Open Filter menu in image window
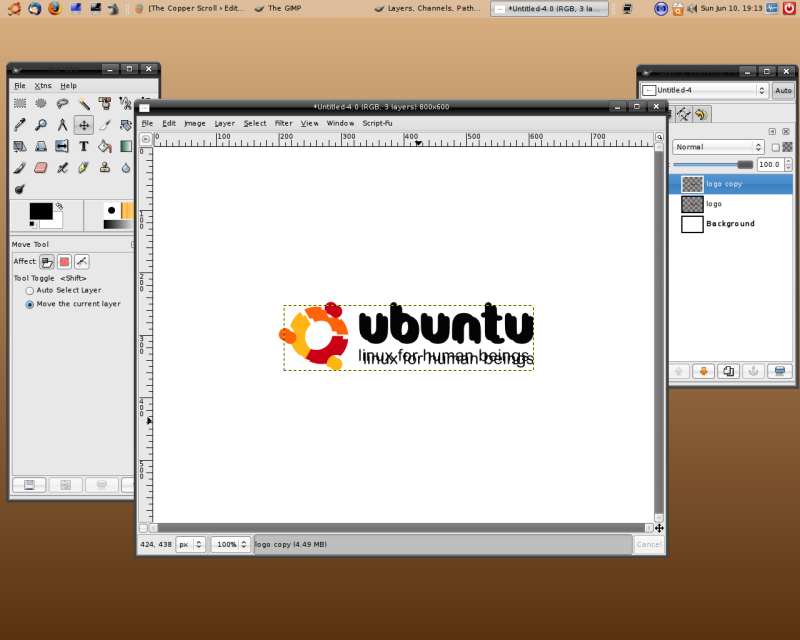The width and height of the screenshot is (800, 640). coord(284,124)
